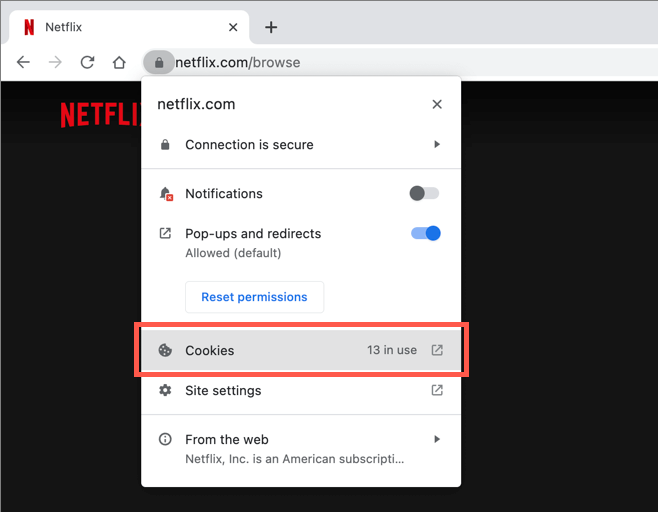Click the external link icon on Cookies row
Image resolution: width=658 pixels, height=512 pixels.
tap(437, 350)
